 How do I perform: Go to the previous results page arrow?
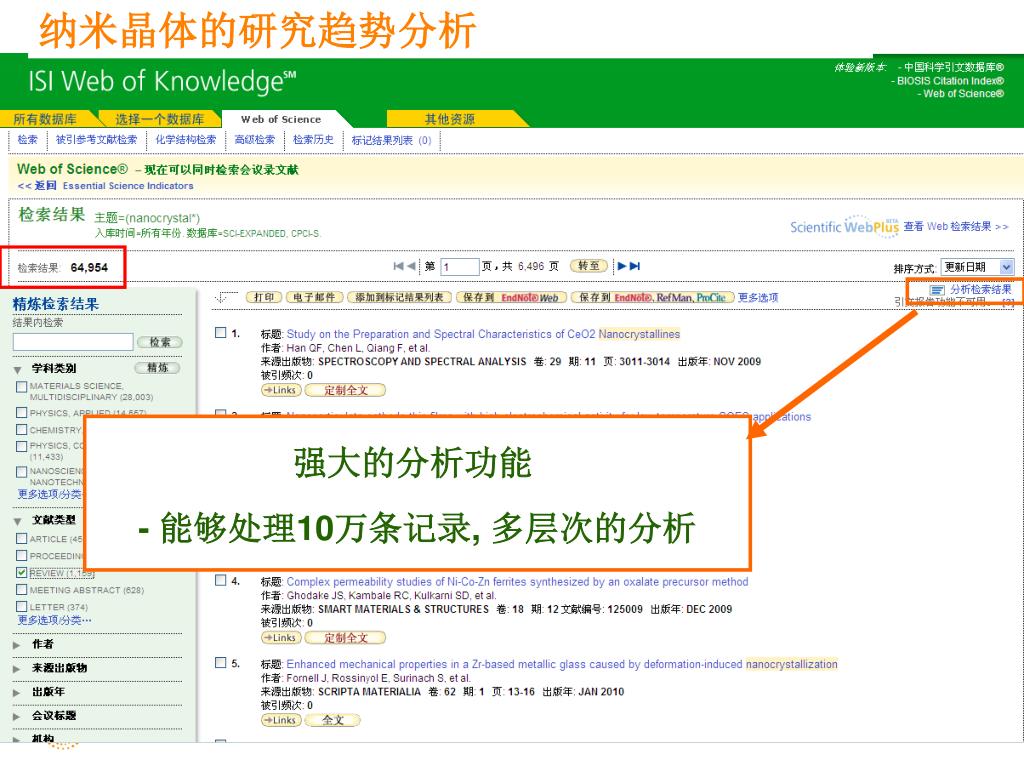coord(411,266)
